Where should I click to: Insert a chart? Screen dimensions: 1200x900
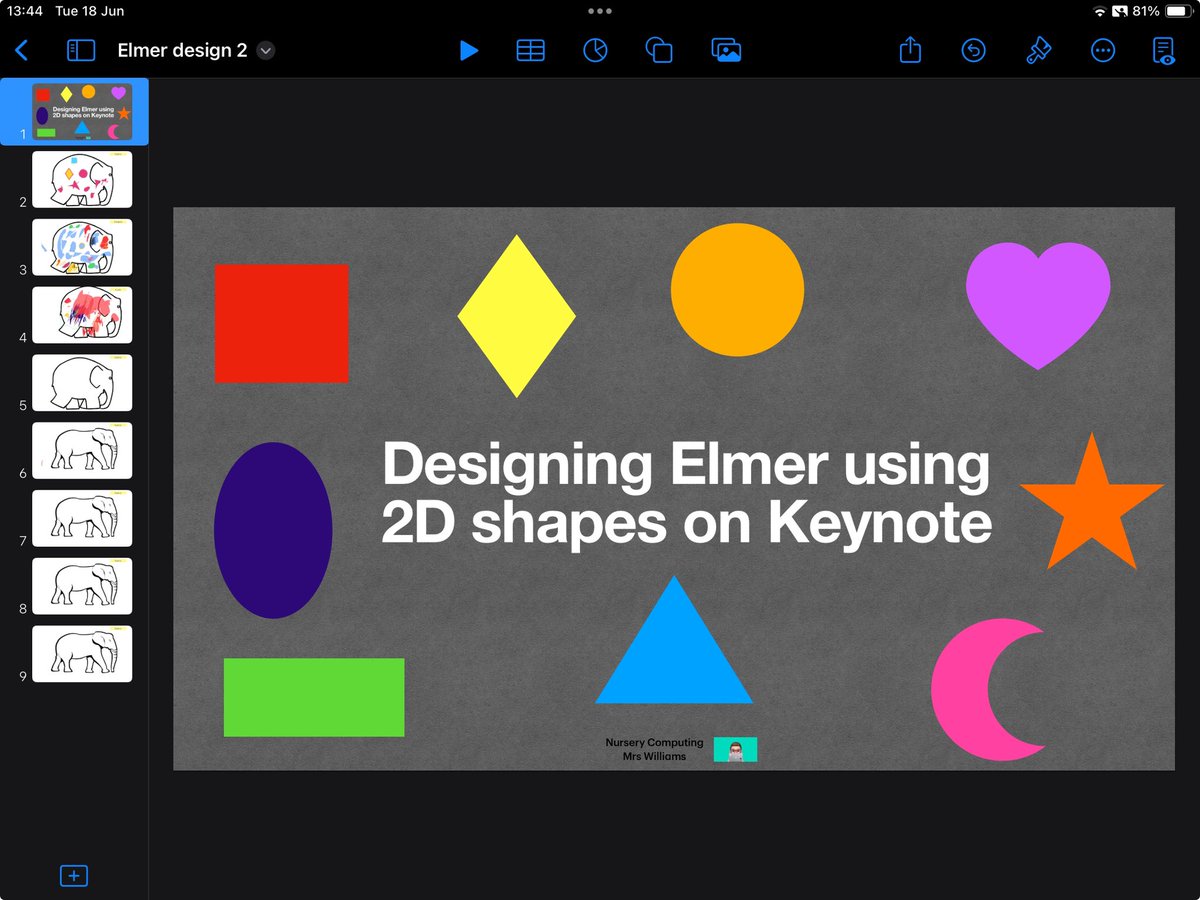595,50
